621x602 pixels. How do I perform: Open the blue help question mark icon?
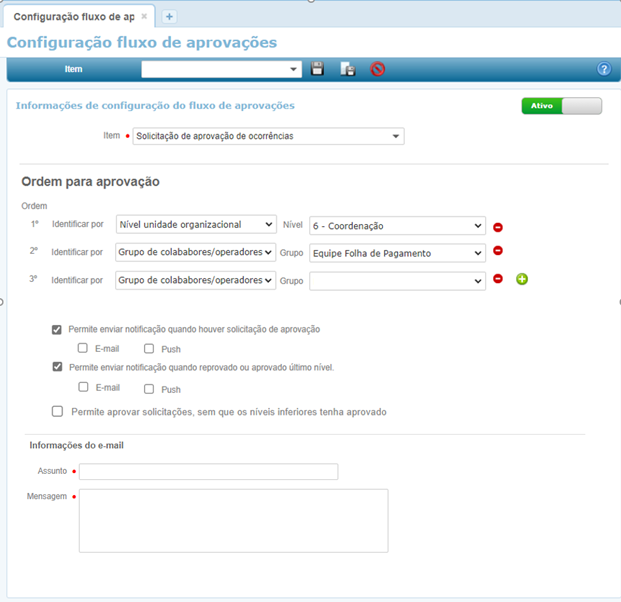click(x=604, y=69)
